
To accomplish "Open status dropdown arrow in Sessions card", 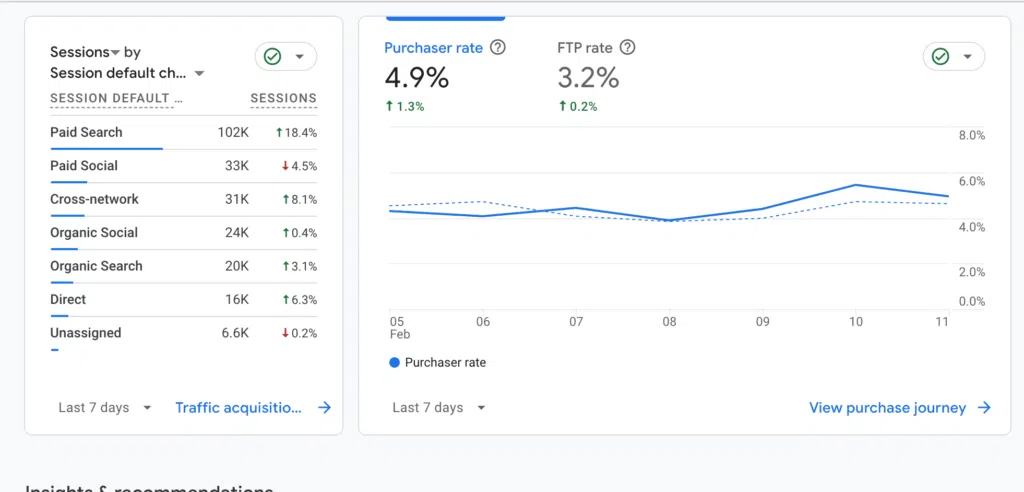I will pyautogui.click(x=300, y=57).
